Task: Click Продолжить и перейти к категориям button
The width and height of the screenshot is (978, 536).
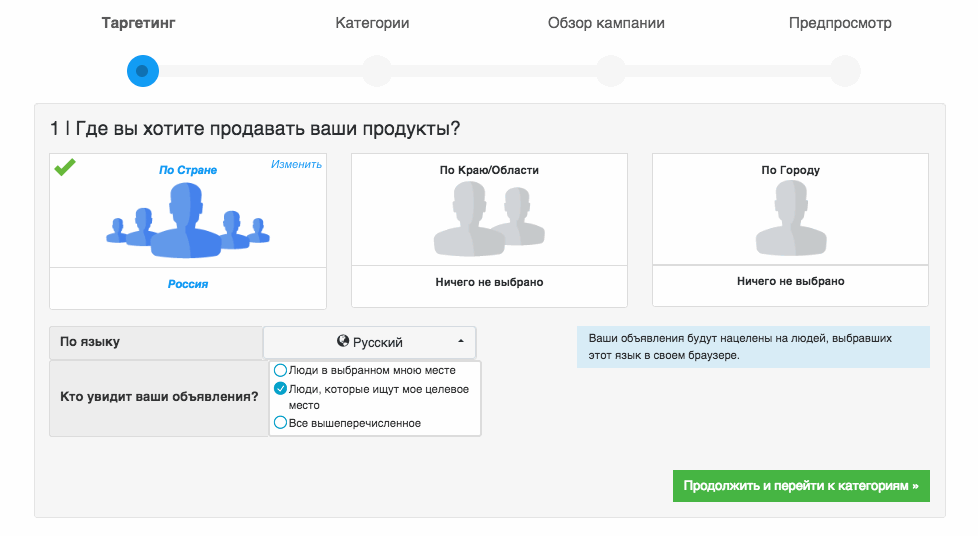Action: (801, 485)
